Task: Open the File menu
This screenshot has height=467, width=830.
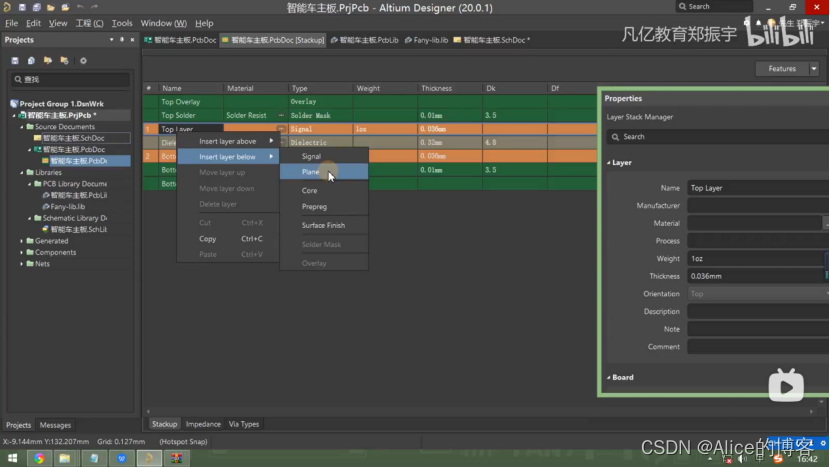Action: tap(11, 23)
